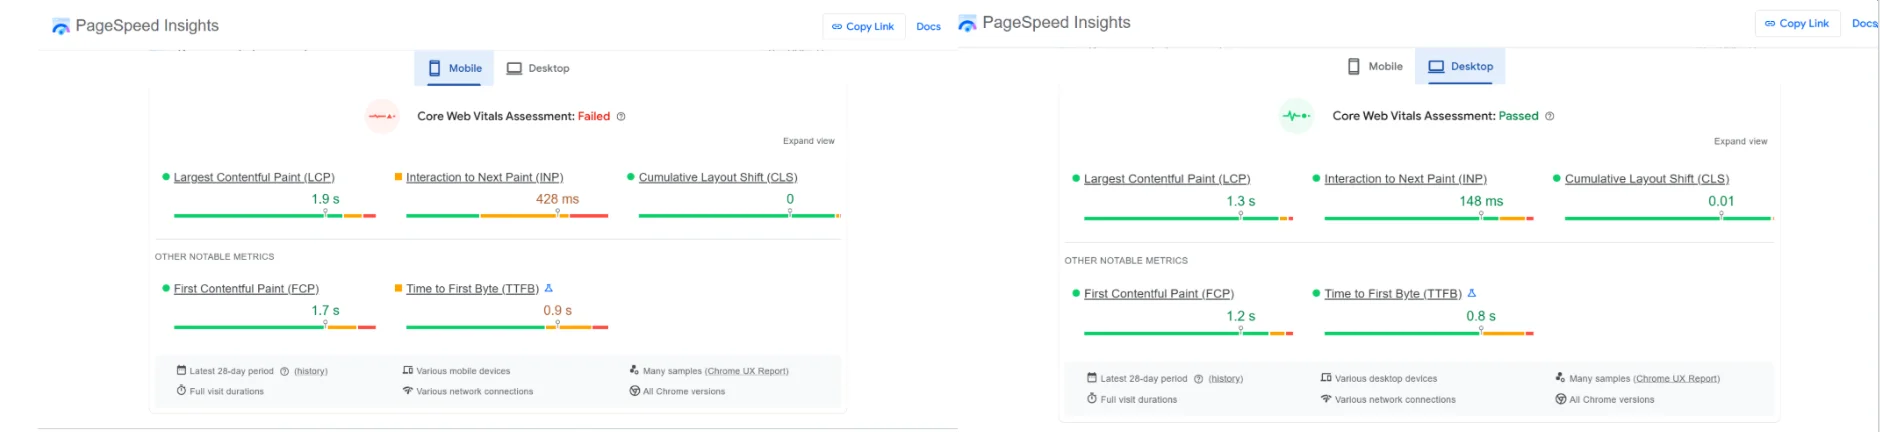Click help icon next to Passed assessment
The height and width of the screenshot is (432, 1880).
(1550, 116)
